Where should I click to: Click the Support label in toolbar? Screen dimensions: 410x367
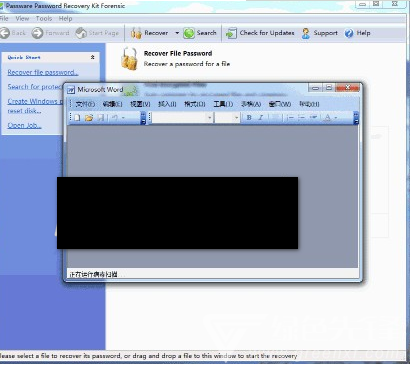click(x=325, y=33)
